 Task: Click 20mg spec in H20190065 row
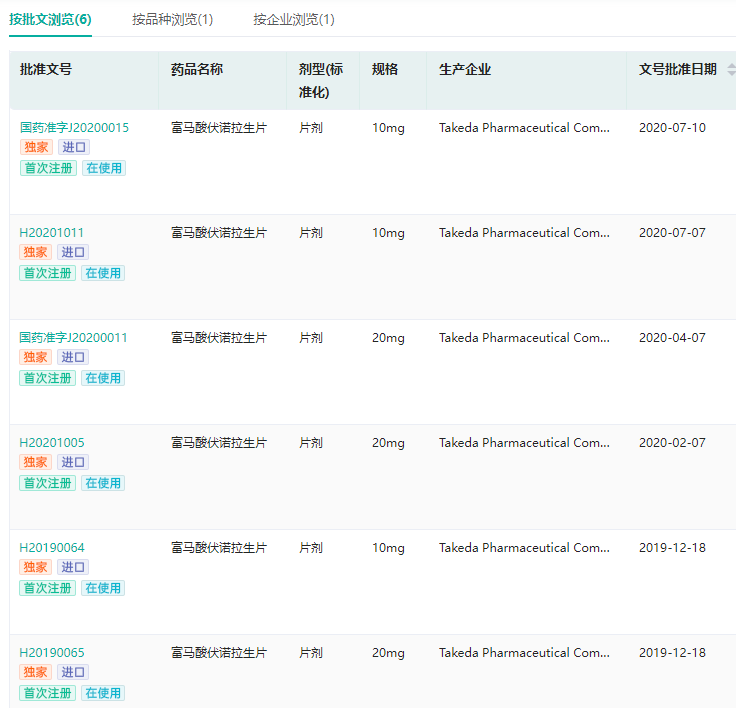388,654
